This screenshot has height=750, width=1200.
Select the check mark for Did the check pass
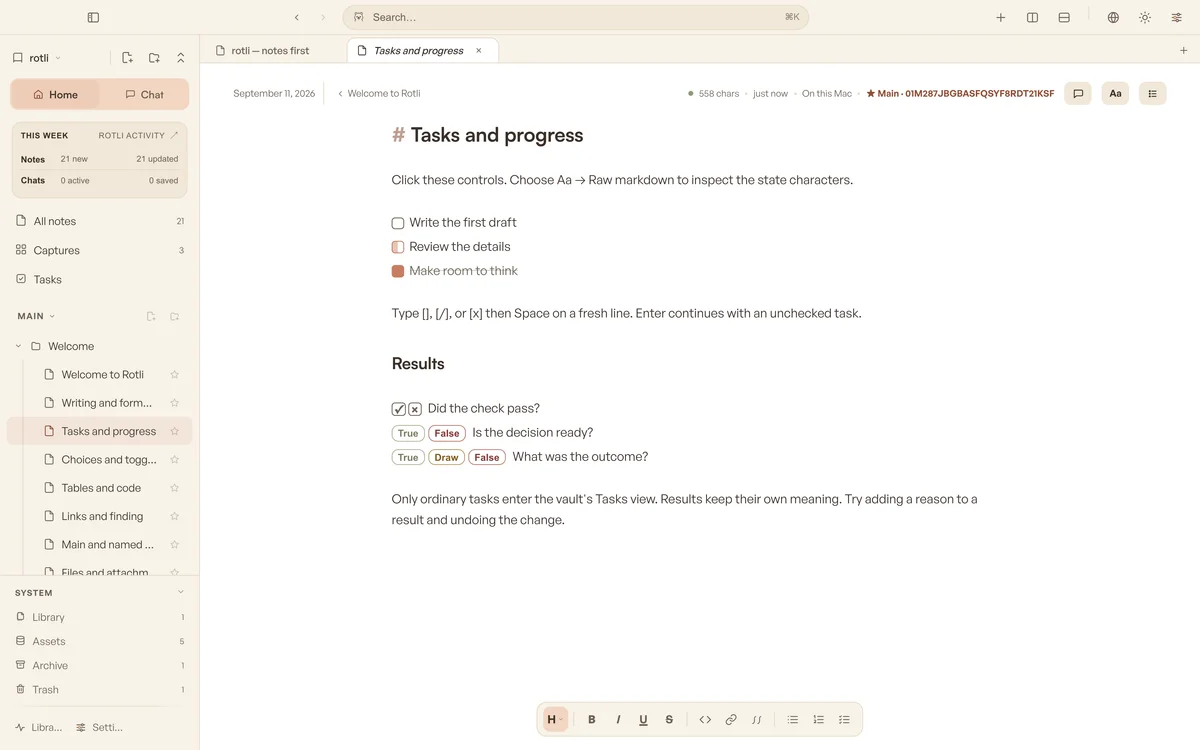click(399, 409)
